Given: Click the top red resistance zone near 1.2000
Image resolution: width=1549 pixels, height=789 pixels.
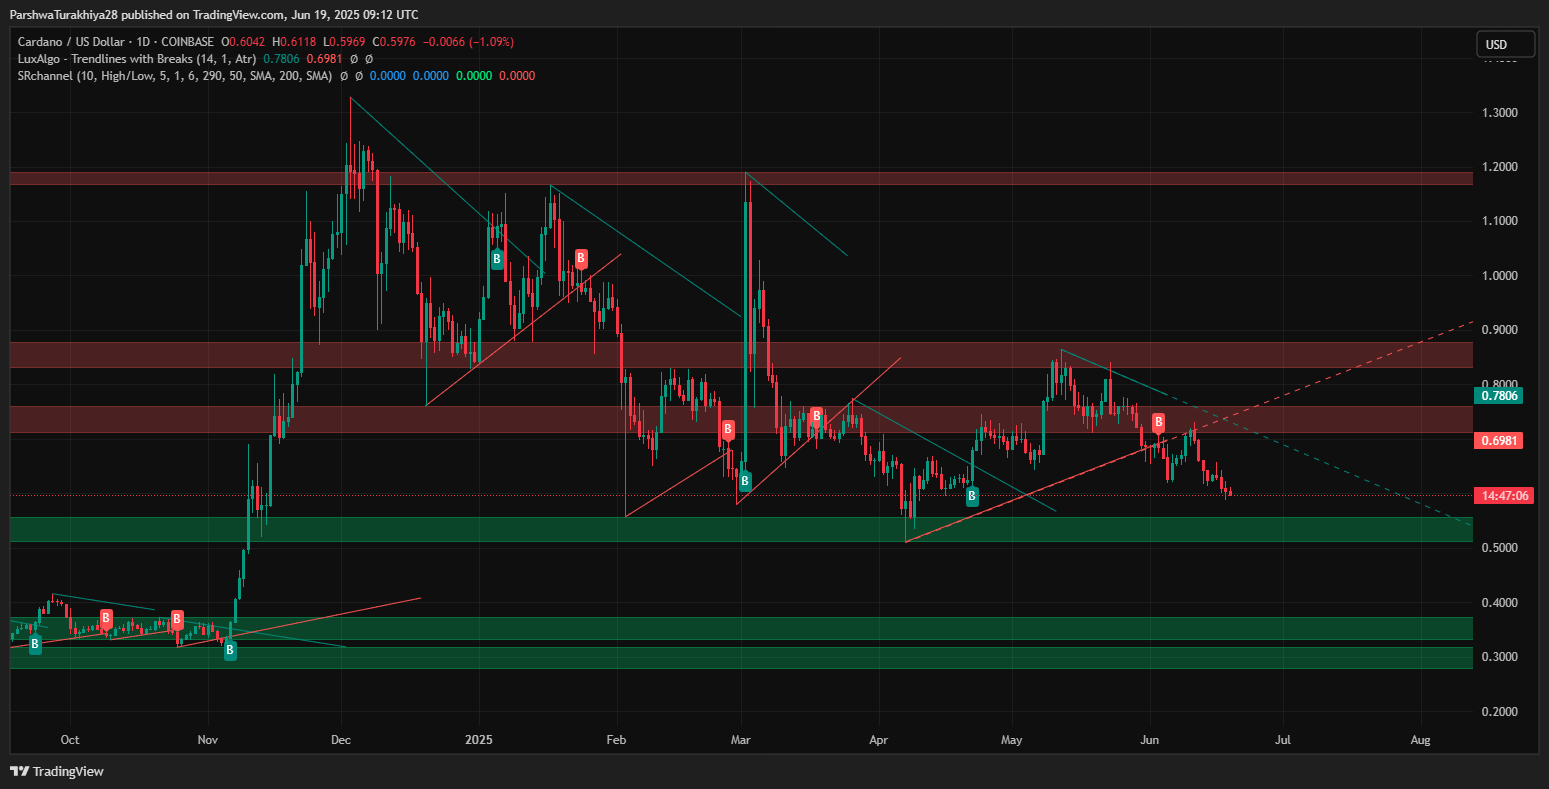Looking at the screenshot, I should tap(740, 178).
